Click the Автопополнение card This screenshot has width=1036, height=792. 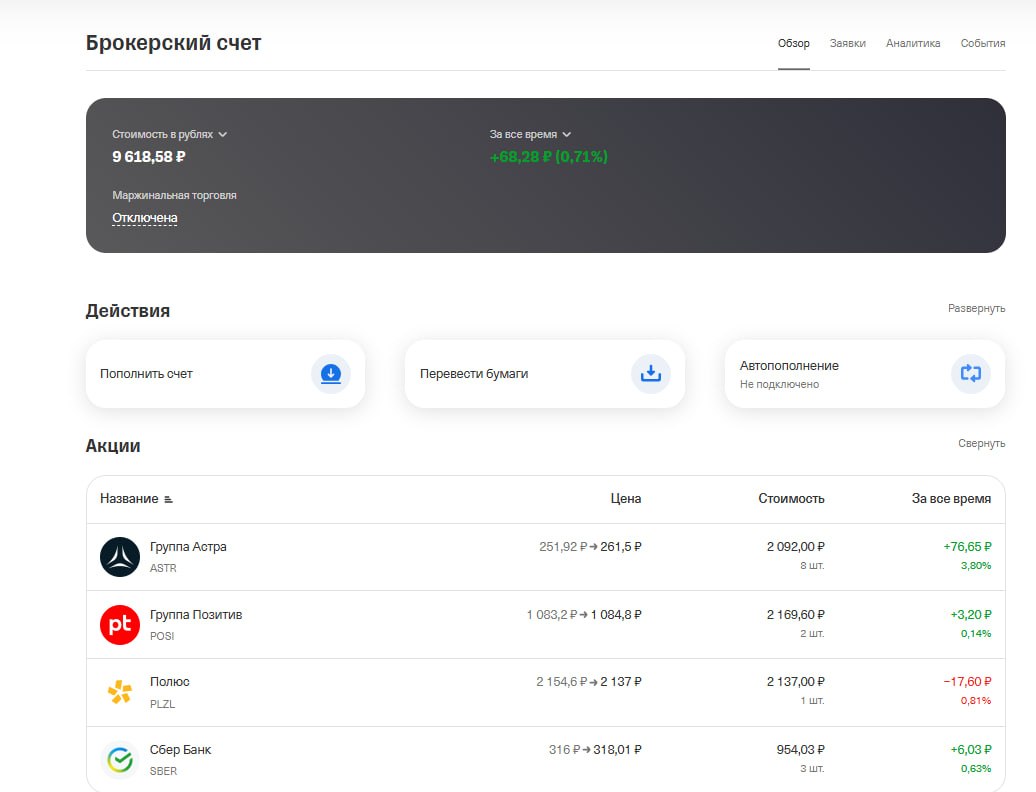pyautogui.click(x=865, y=374)
